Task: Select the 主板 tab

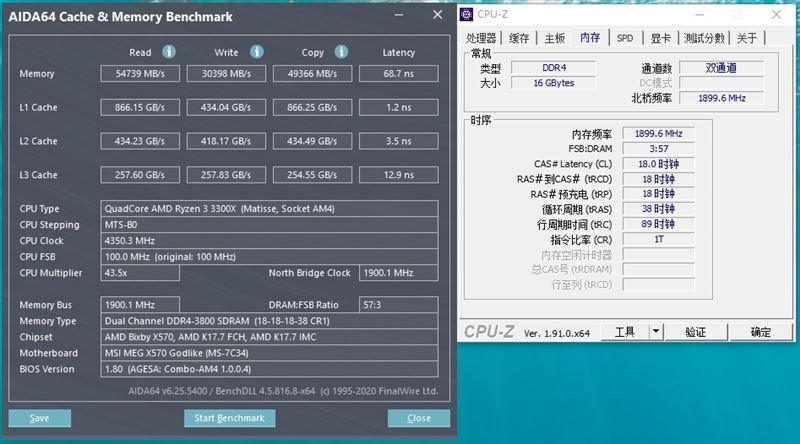Action: [x=555, y=38]
